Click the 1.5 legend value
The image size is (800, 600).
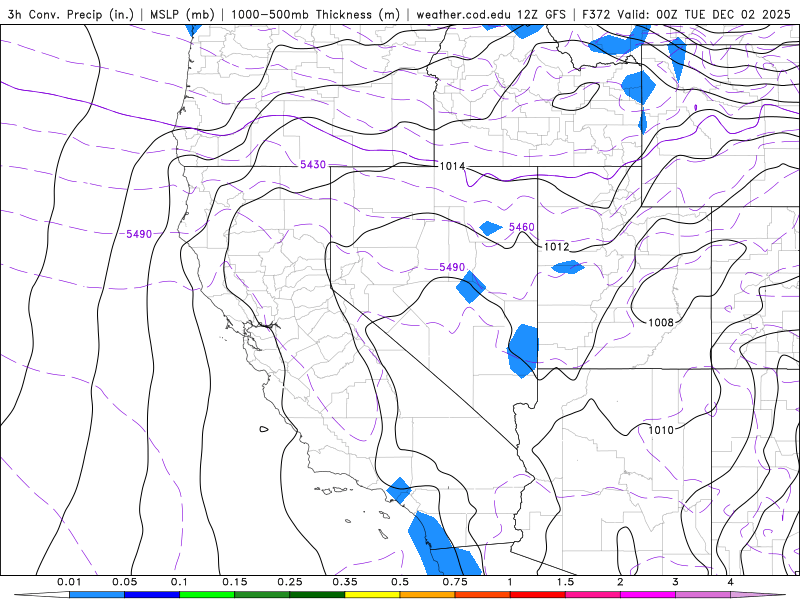(565, 582)
